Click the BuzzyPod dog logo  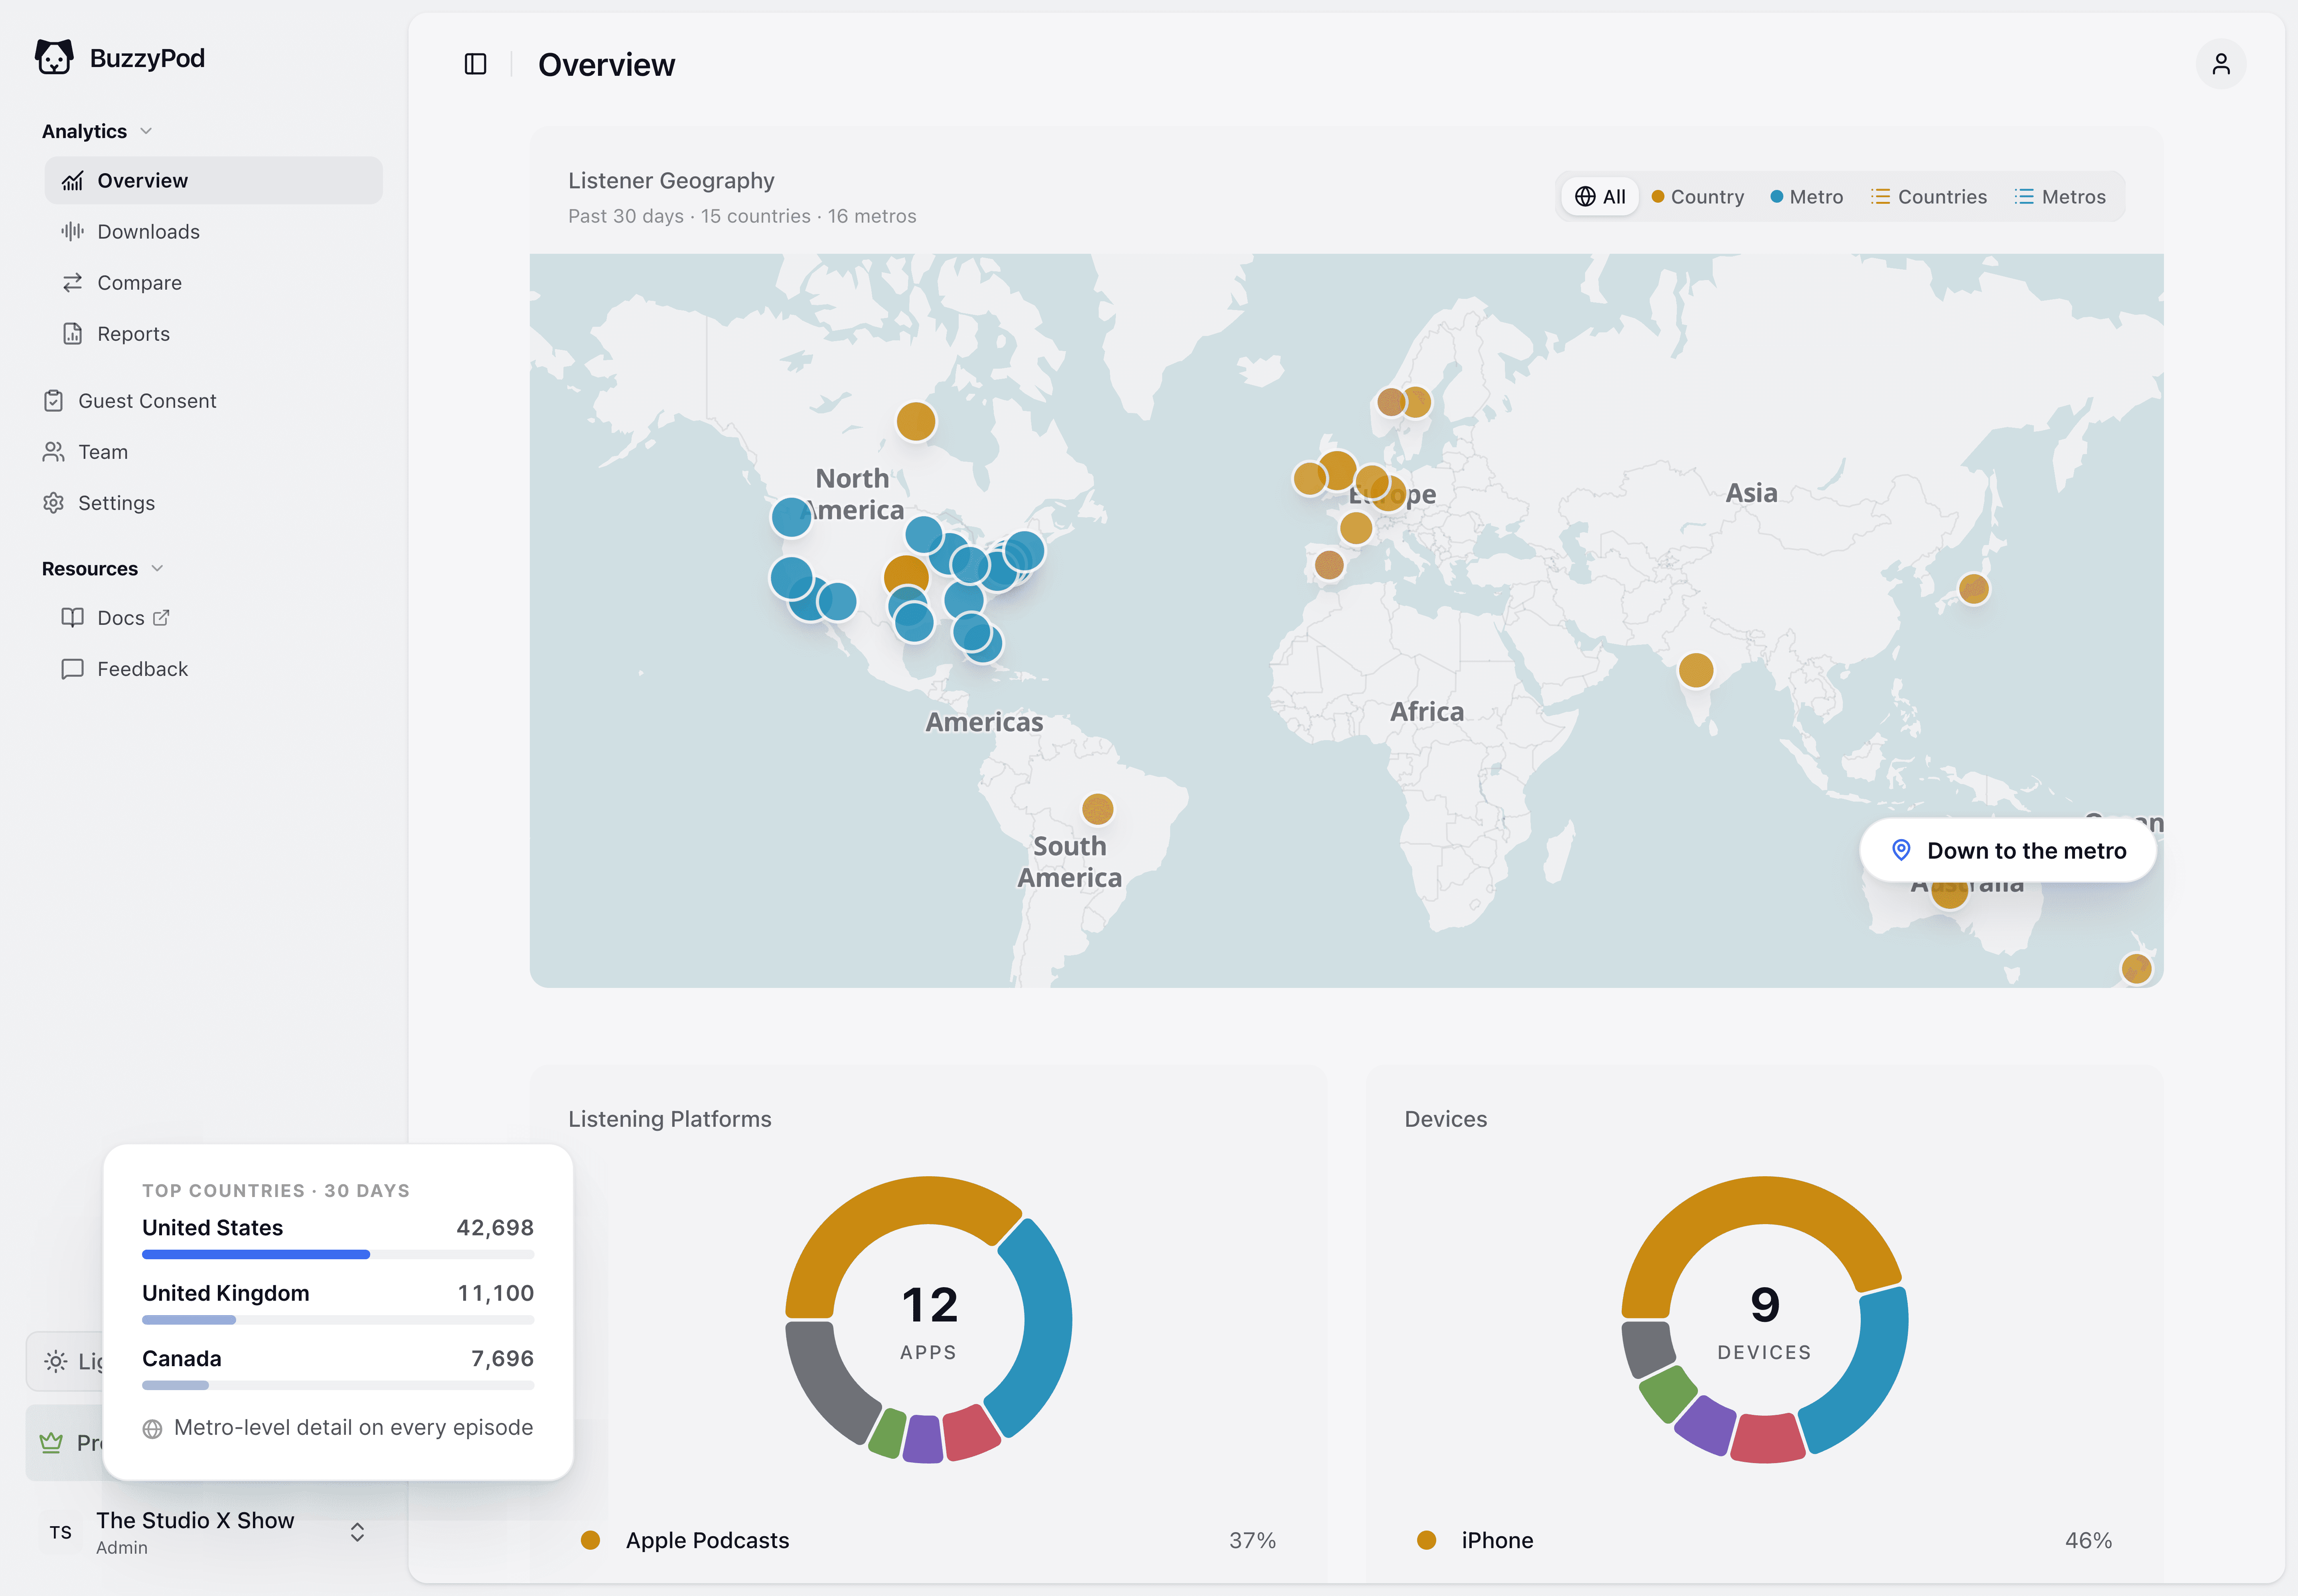point(54,58)
